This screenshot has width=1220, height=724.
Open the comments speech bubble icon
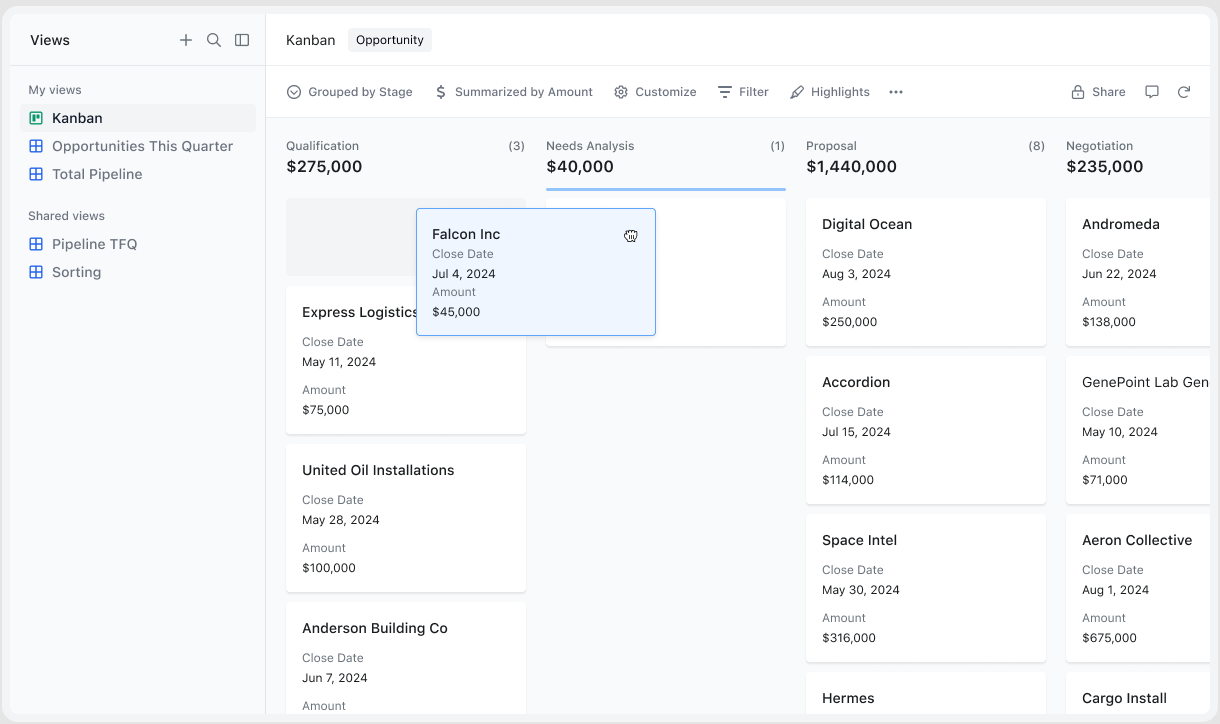click(x=1152, y=92)
